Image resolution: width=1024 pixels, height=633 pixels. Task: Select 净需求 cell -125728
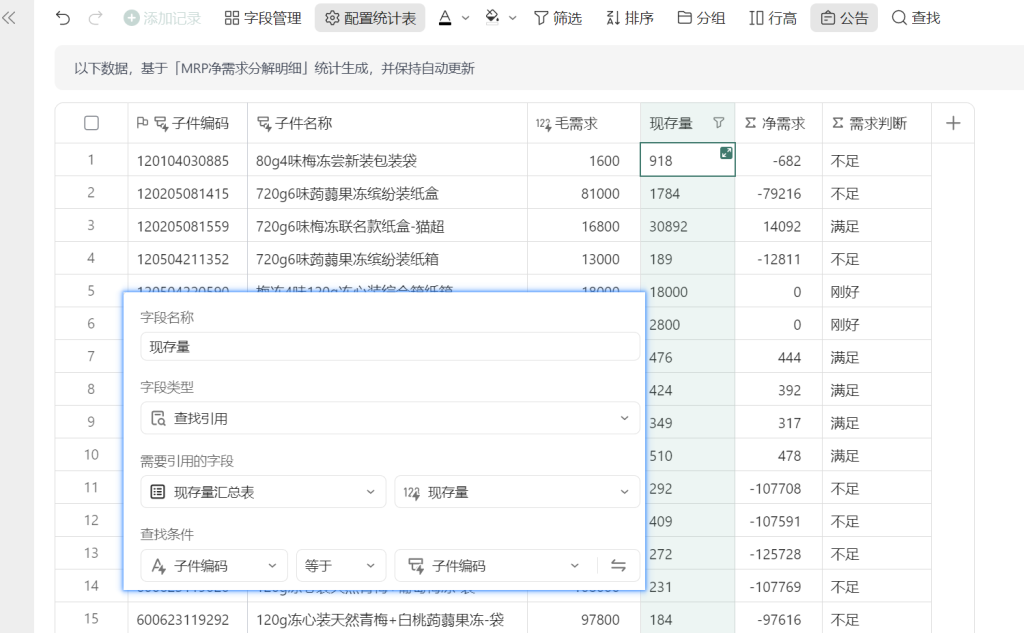coord(778,554)
